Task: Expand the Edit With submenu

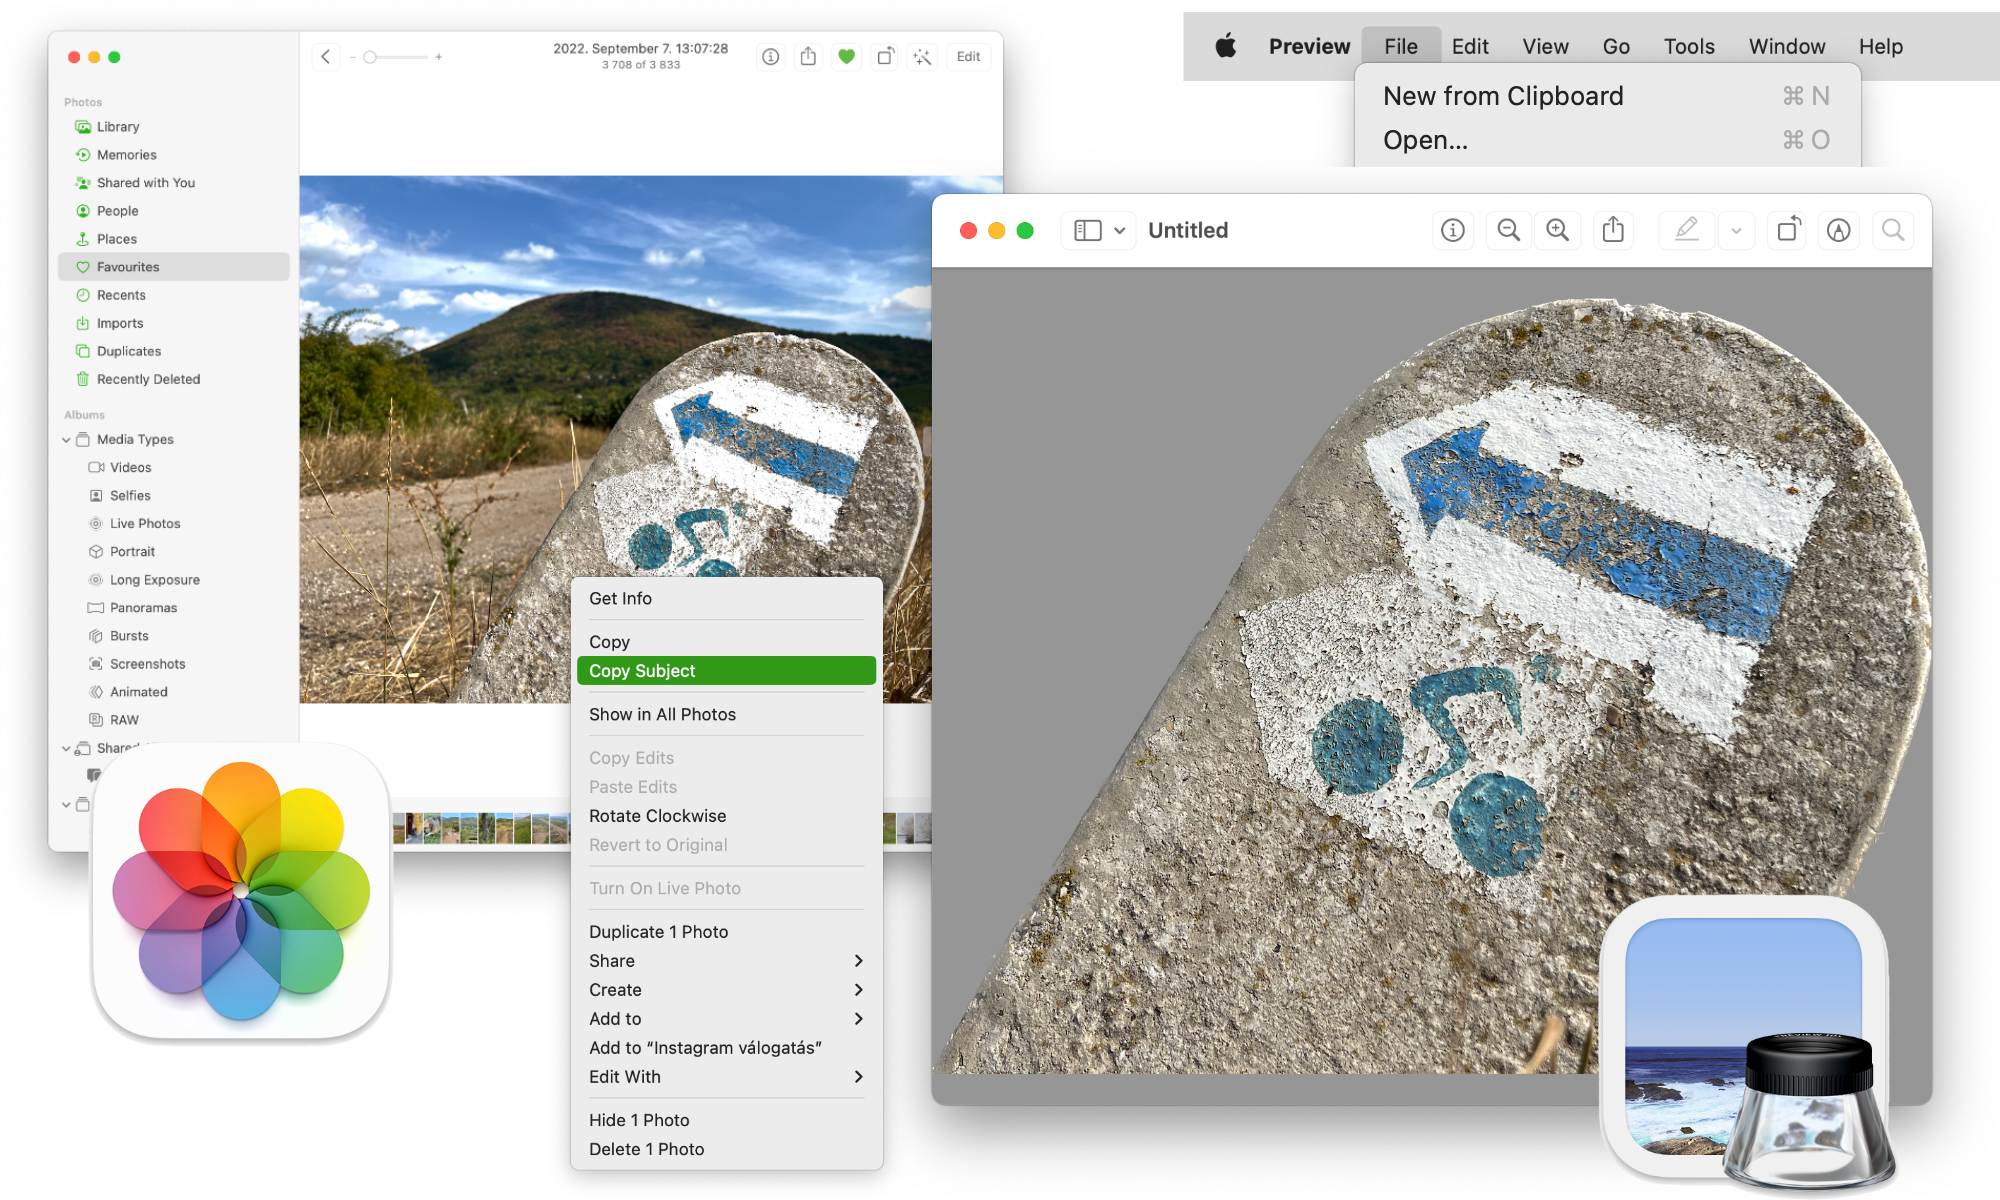Action: (726, 1076)
